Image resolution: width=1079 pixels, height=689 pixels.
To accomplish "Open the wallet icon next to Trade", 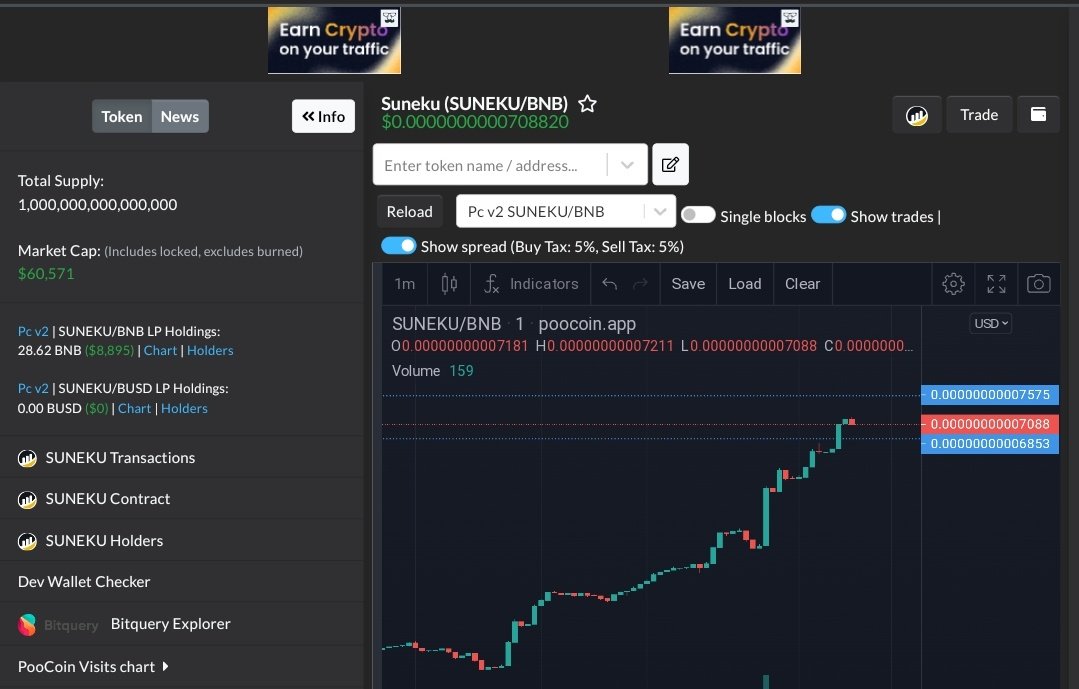I will 1038,114.
